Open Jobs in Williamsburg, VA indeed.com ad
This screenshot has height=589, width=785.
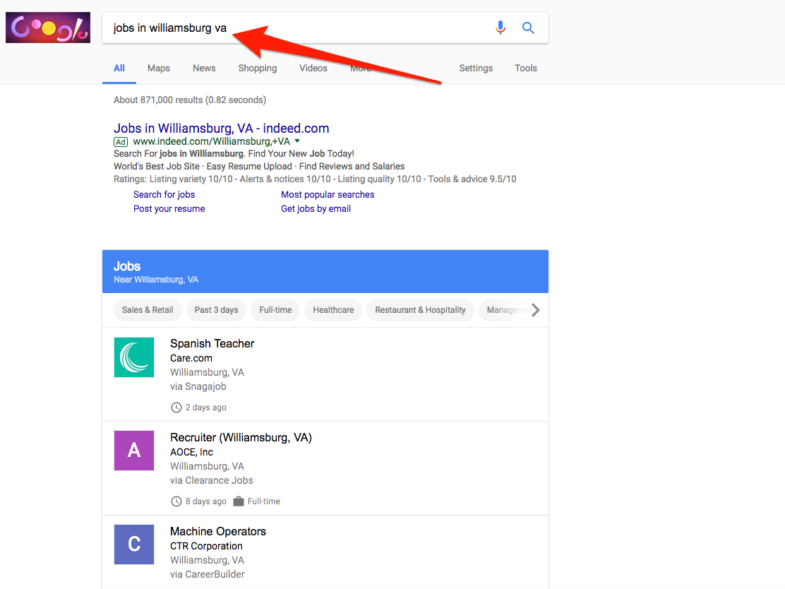coord(221,128)
